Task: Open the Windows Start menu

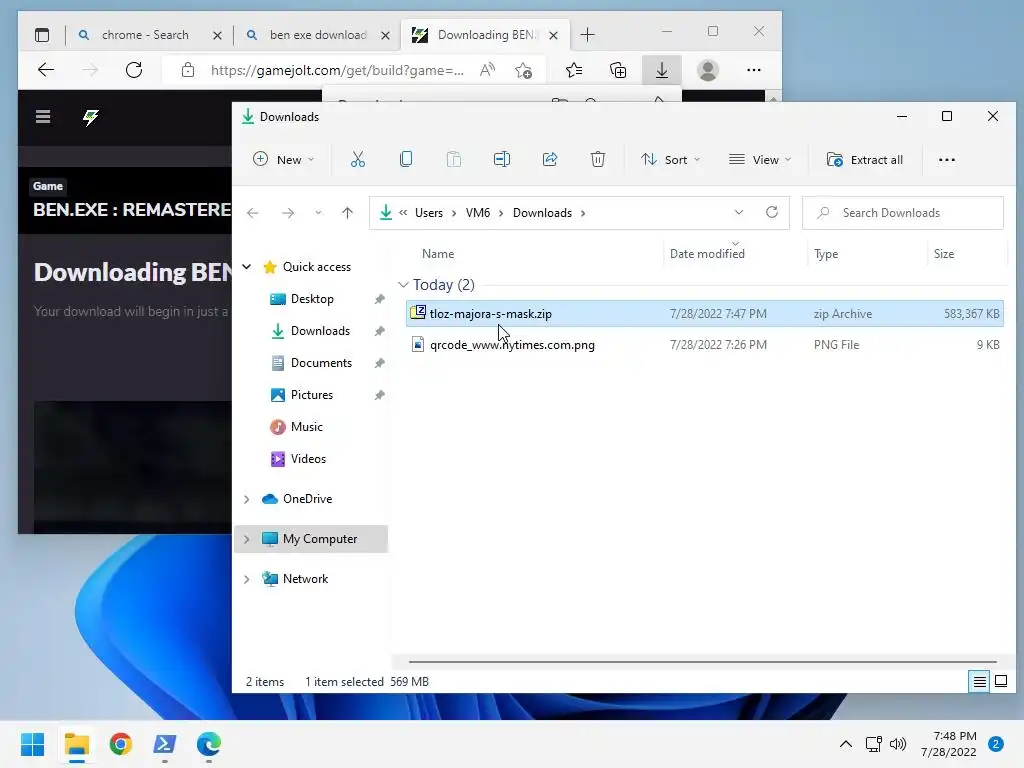Action: [32, 744]
